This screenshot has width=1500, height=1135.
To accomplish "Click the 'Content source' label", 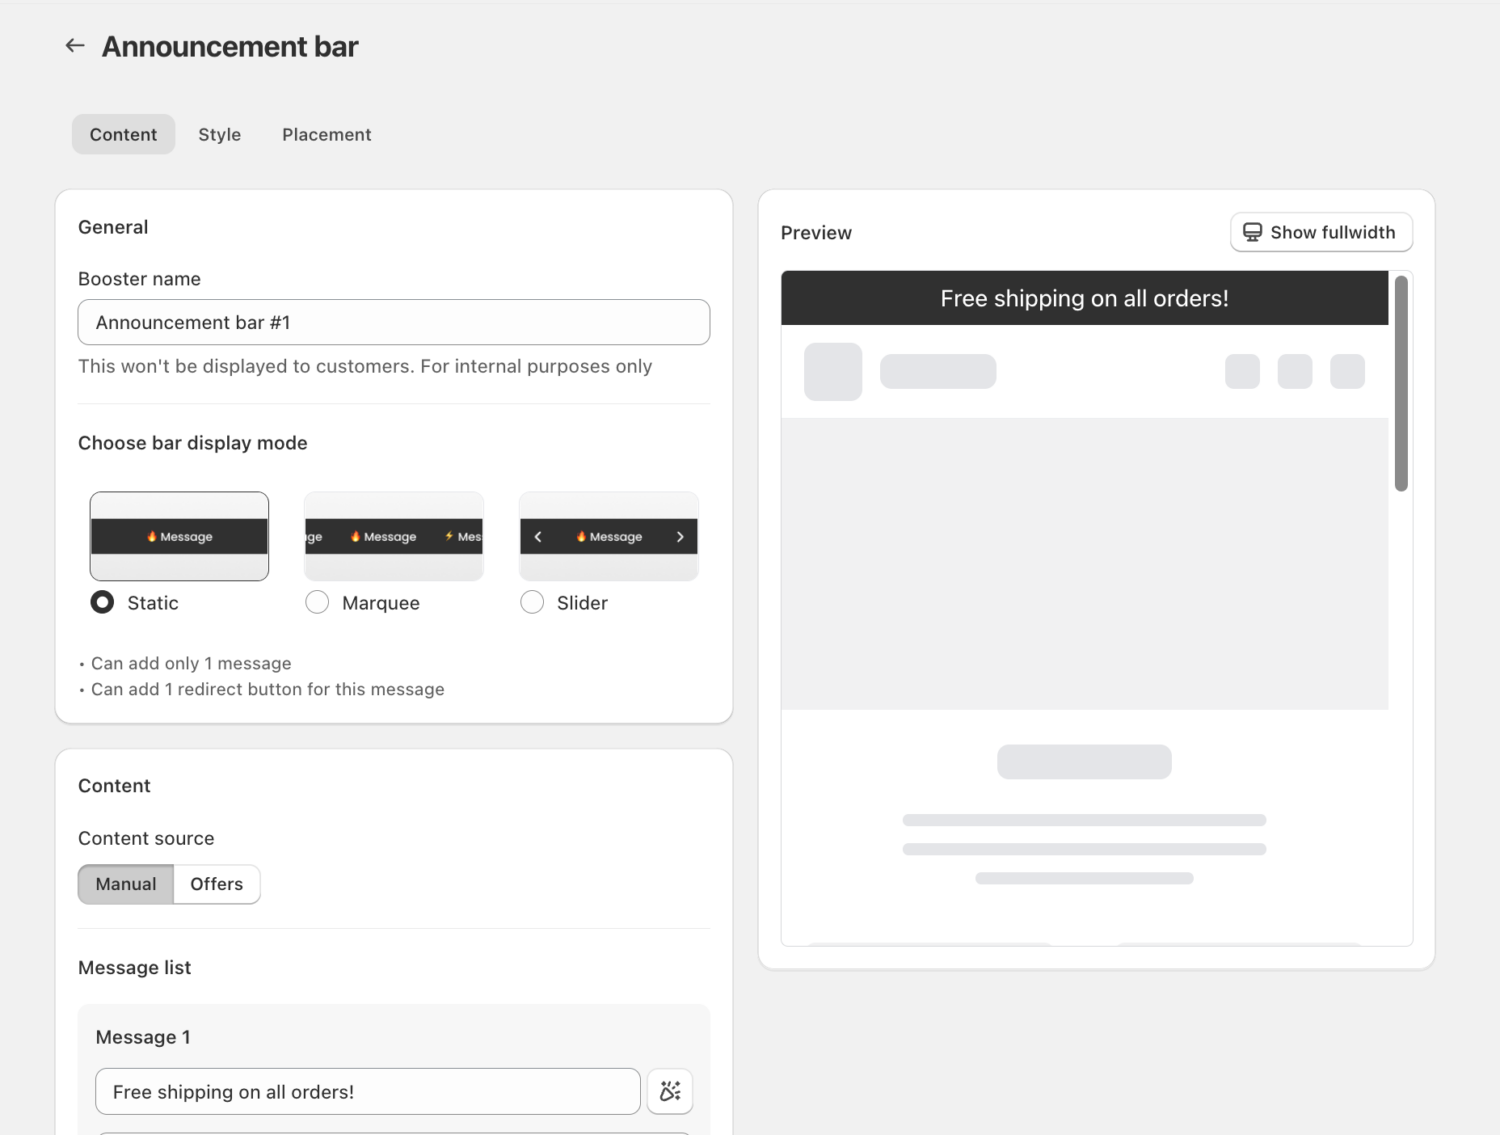I will (x=146, y=838).
